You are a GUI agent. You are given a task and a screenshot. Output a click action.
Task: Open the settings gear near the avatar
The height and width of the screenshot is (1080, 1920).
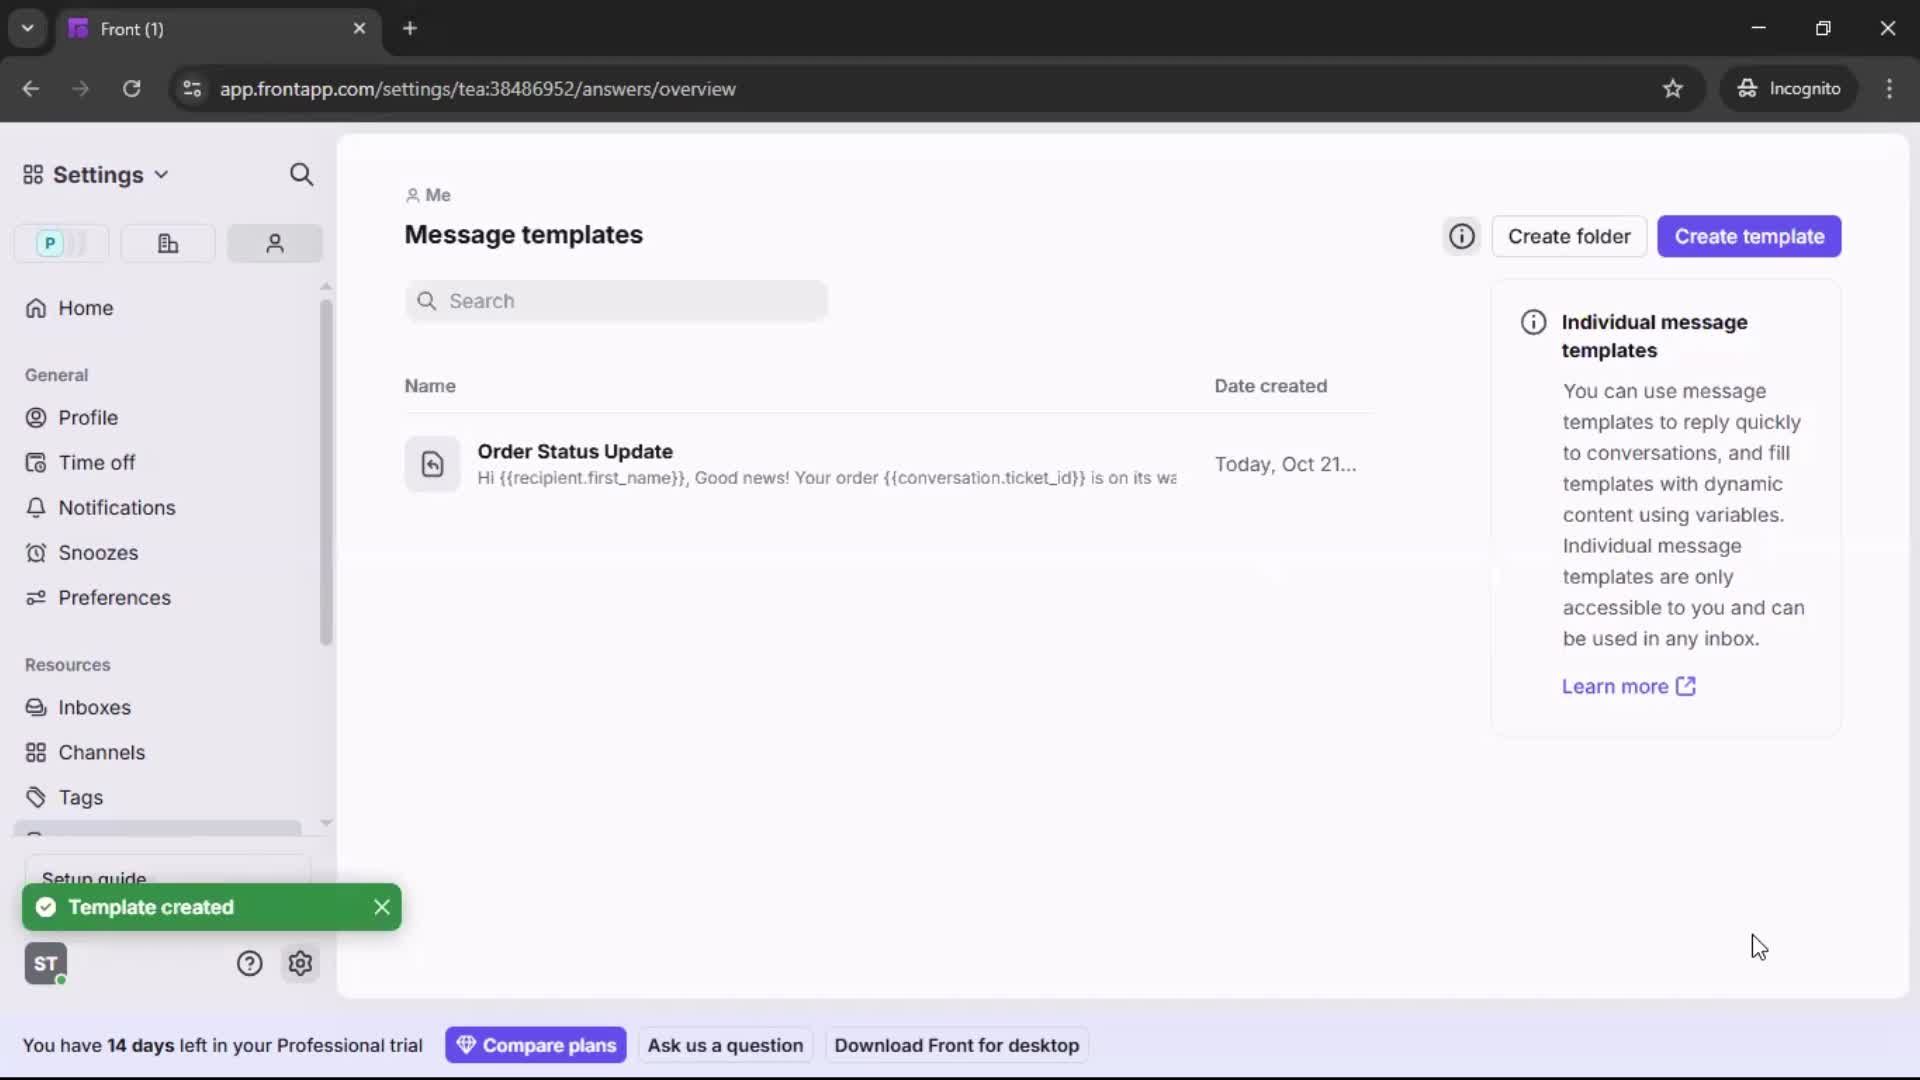pos(301,963)
